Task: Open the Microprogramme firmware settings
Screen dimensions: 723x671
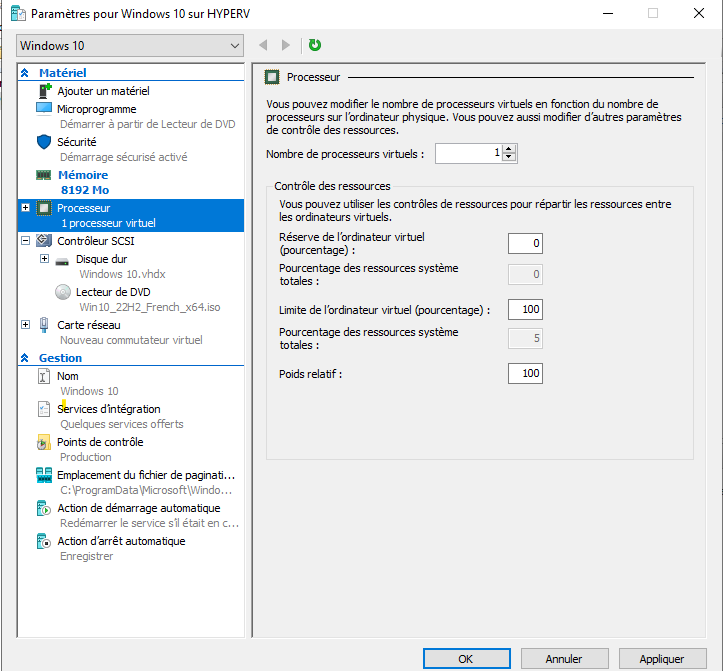Action: click(96, 109)
